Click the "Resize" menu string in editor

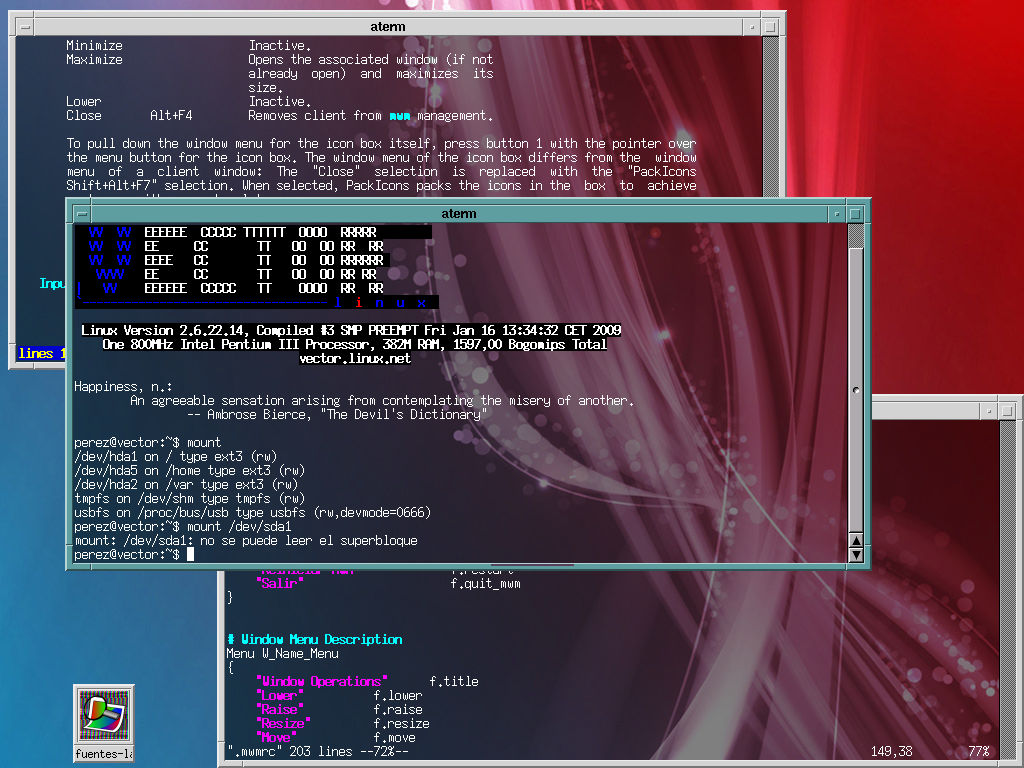point(283,724)
